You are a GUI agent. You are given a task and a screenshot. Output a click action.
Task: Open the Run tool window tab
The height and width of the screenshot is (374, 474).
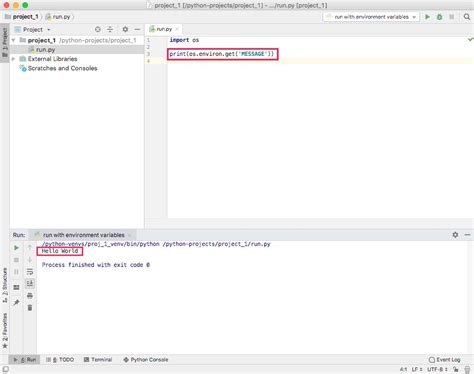[x=25, y=360]
